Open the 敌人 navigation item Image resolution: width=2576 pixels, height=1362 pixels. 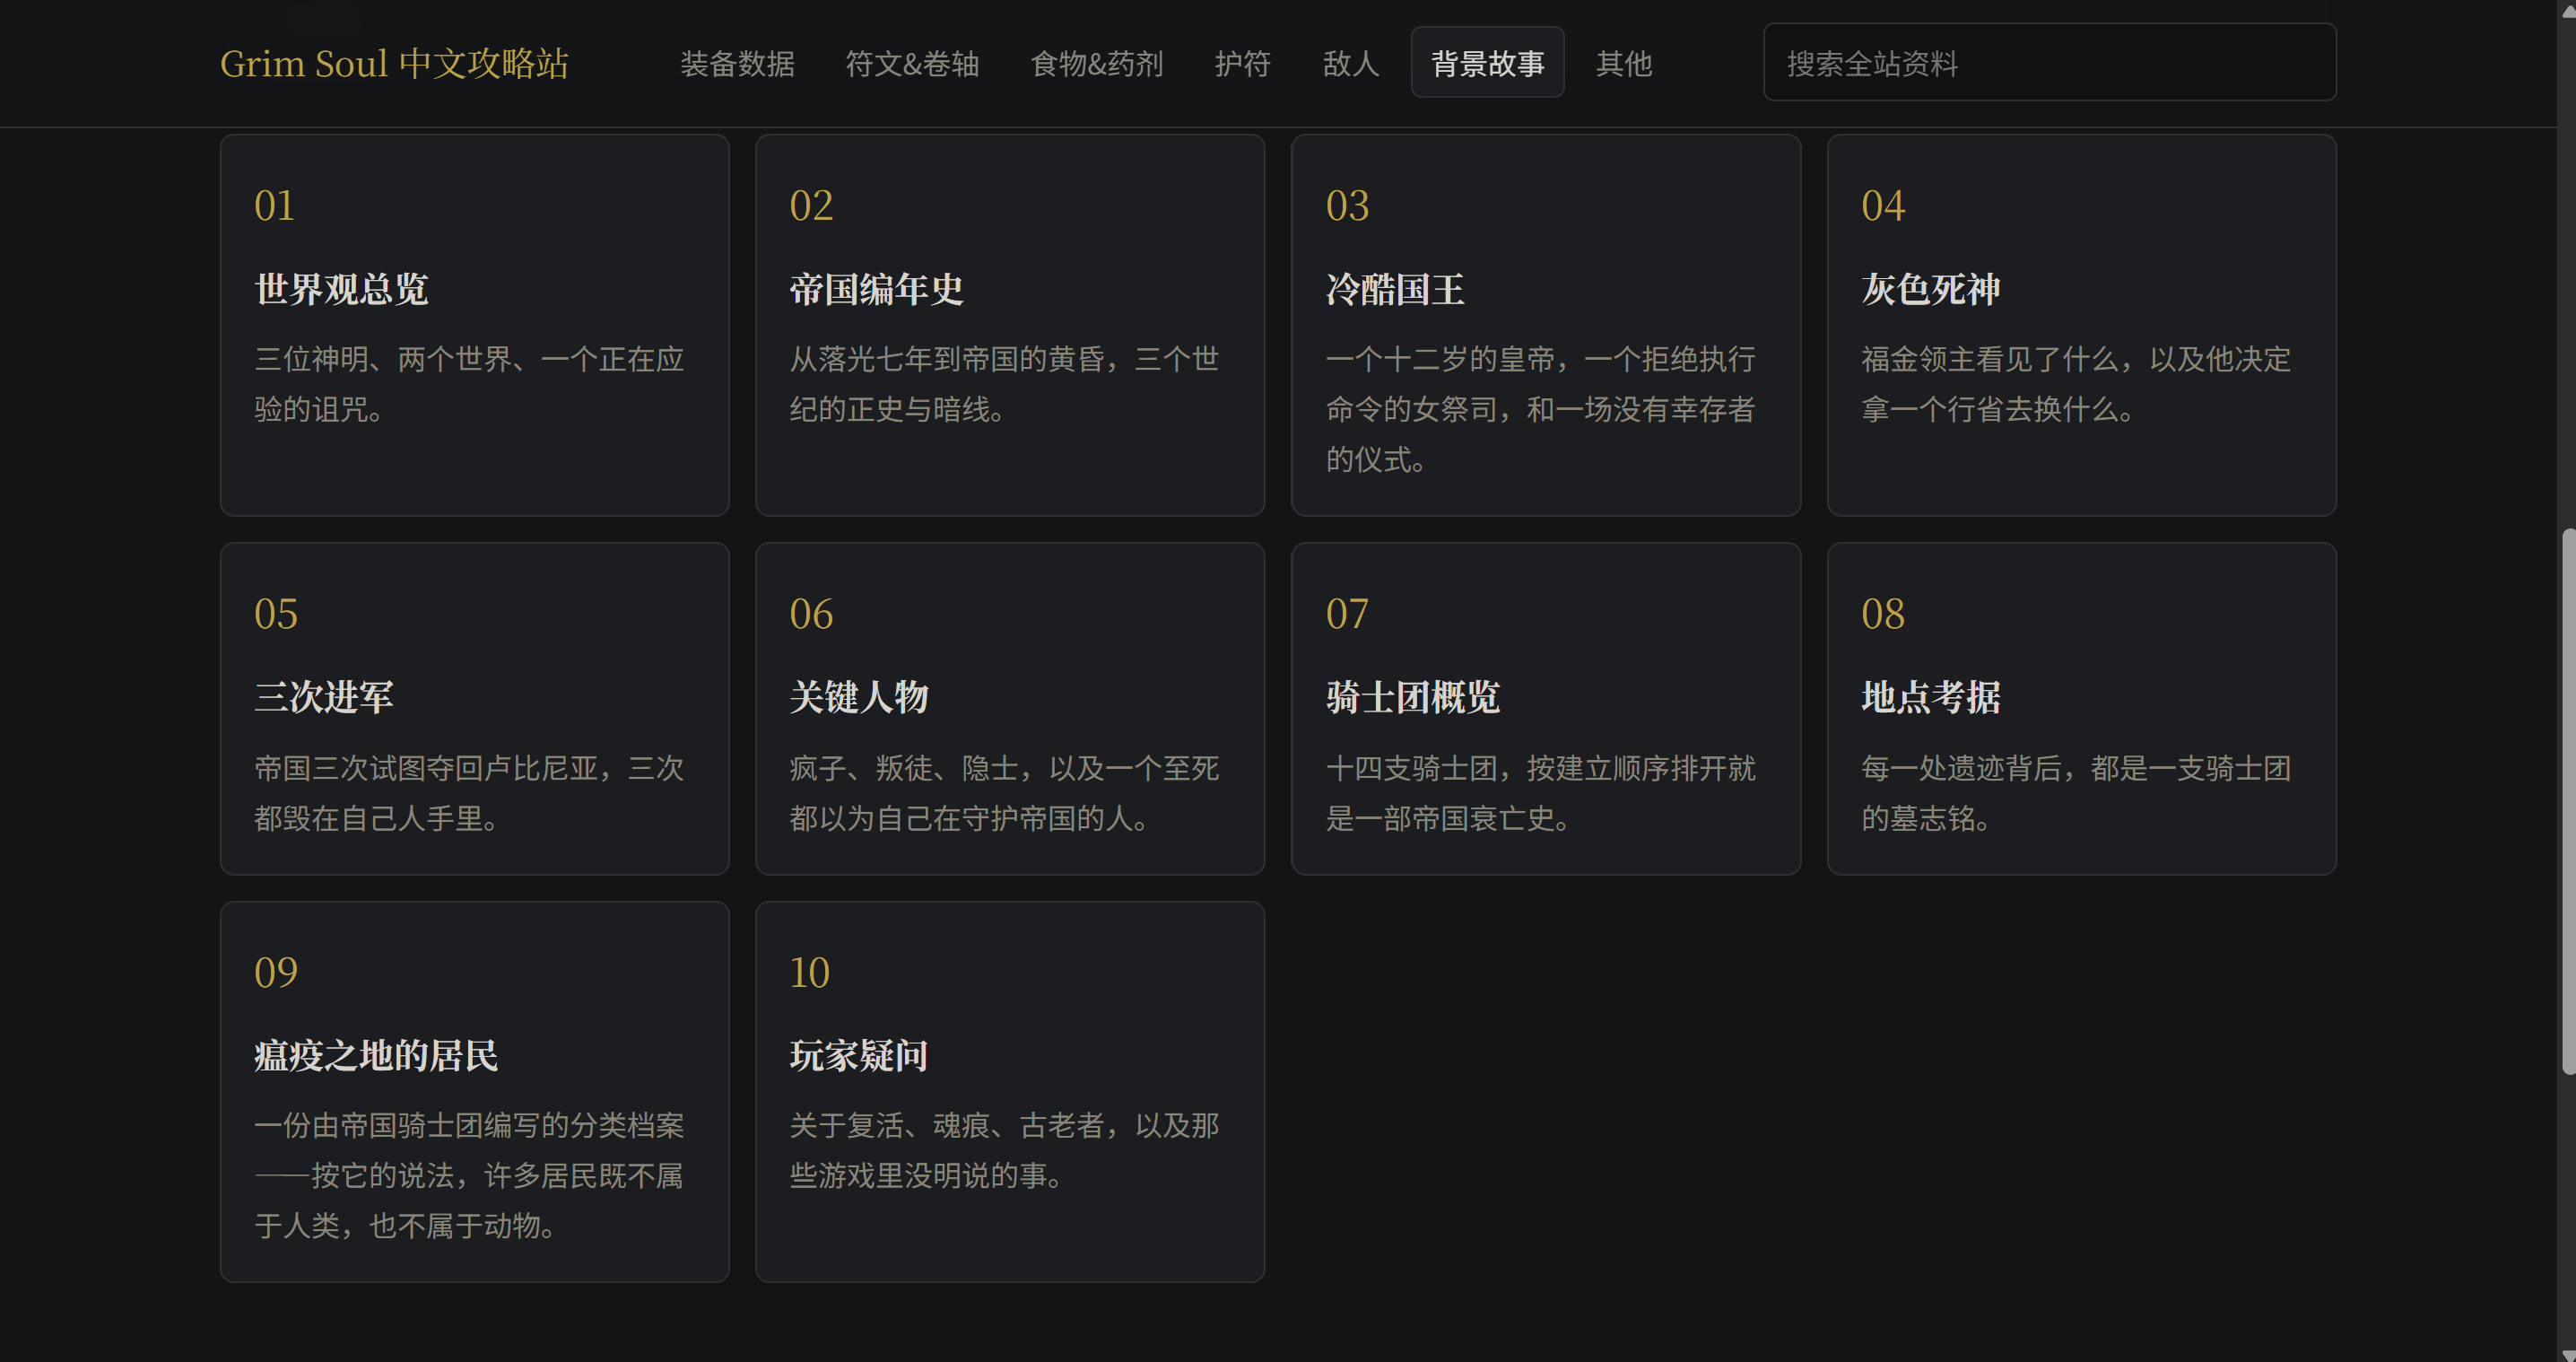coord(1350,63)
